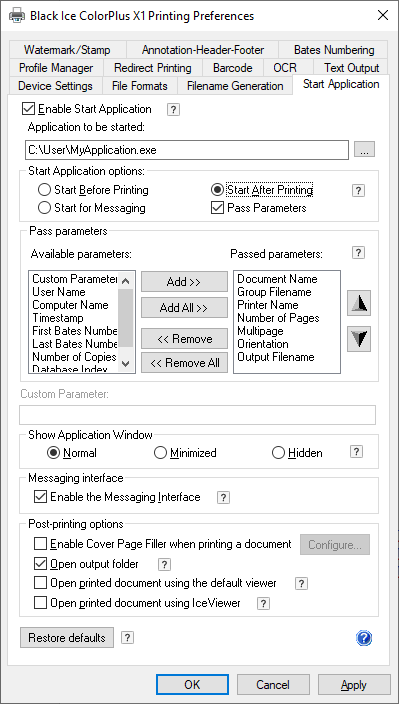
Task: Open the Filename Generation tab
Action: [x=235, y=85]
